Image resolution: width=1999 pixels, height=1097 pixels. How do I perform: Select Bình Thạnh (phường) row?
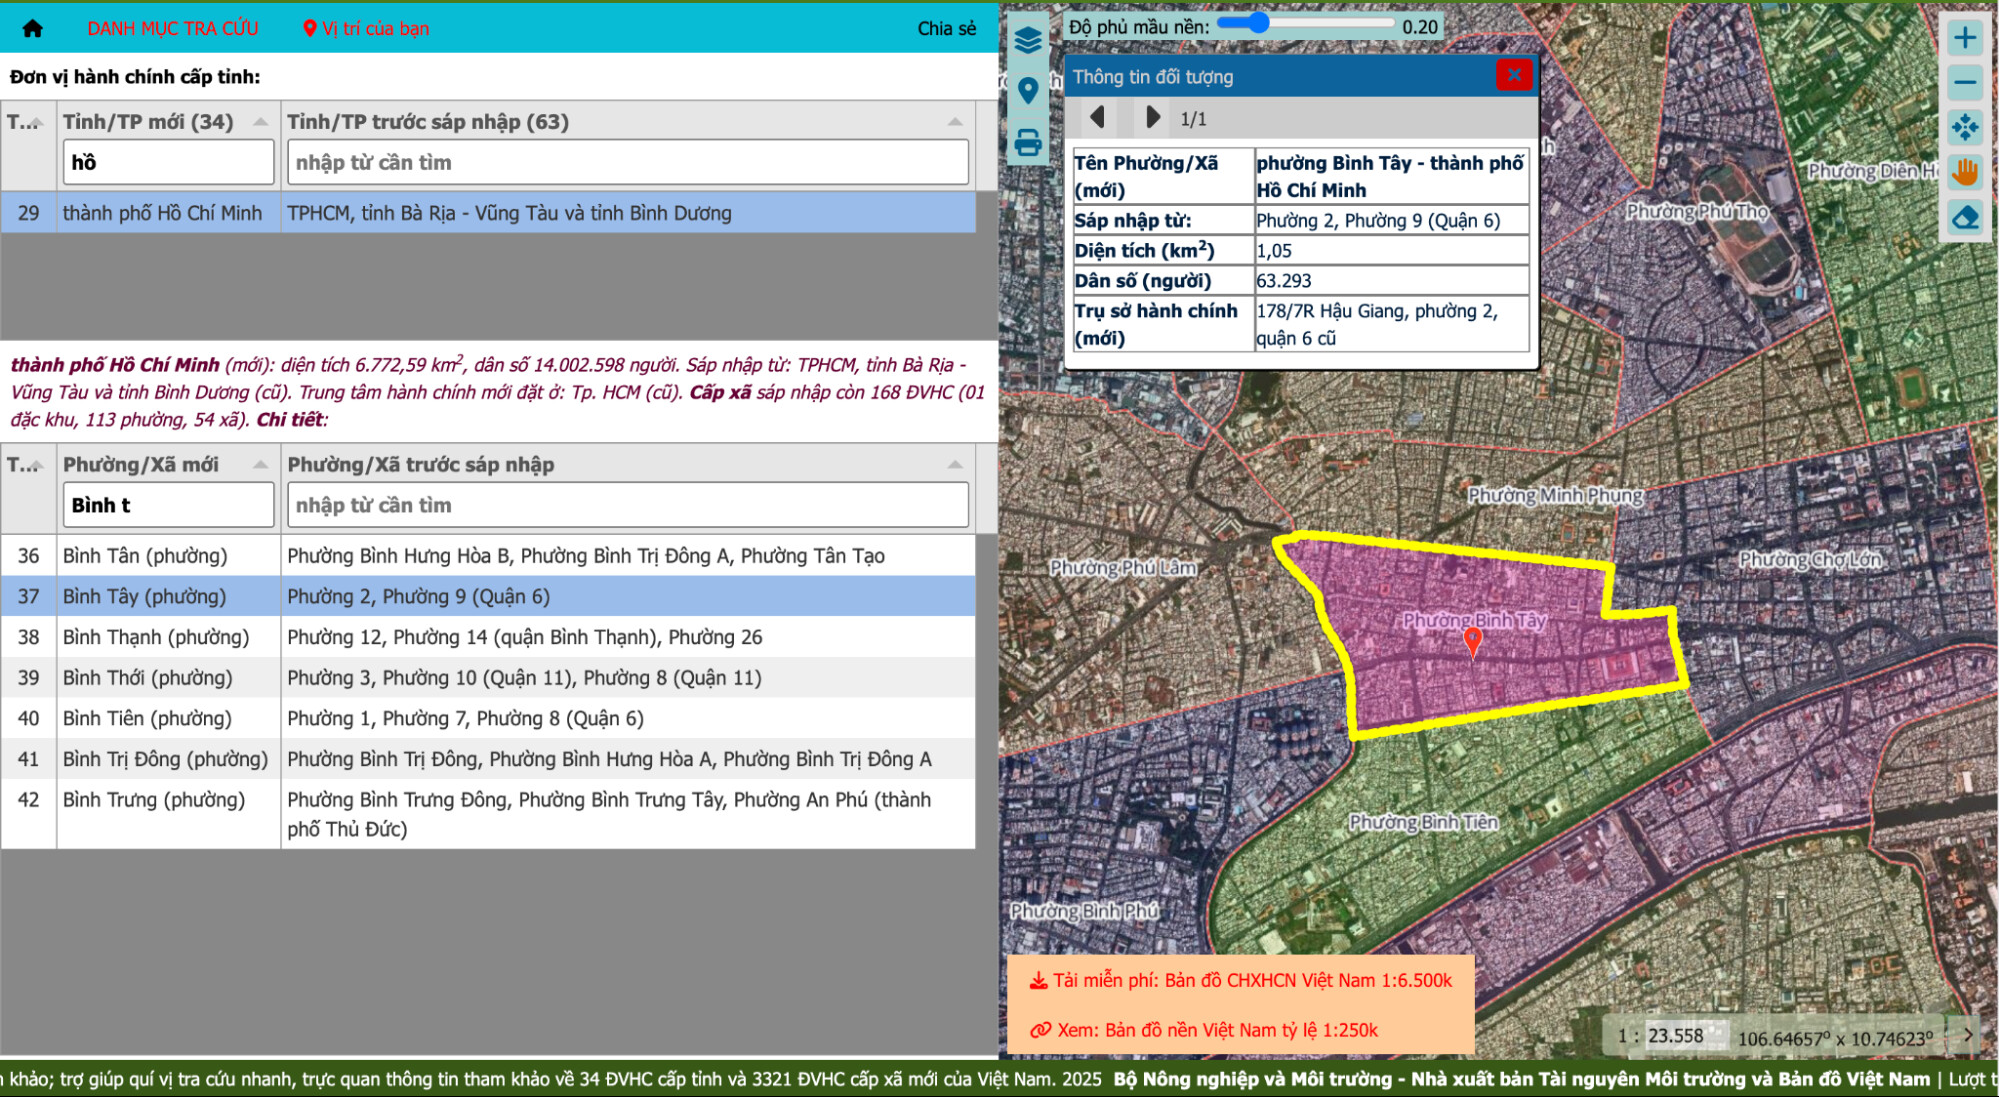pyautogui.click(x=155, y=637)
